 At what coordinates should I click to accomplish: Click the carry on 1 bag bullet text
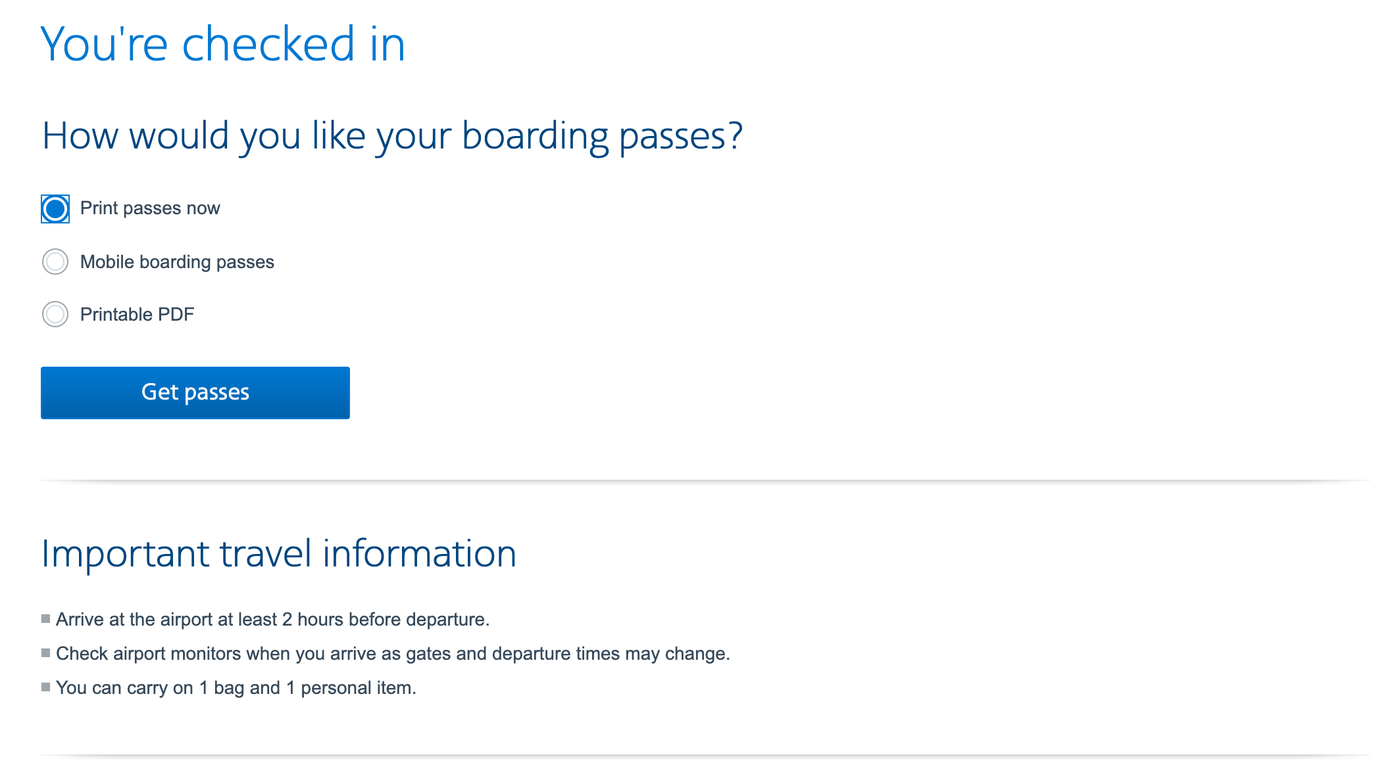click(x=236, y=687)
